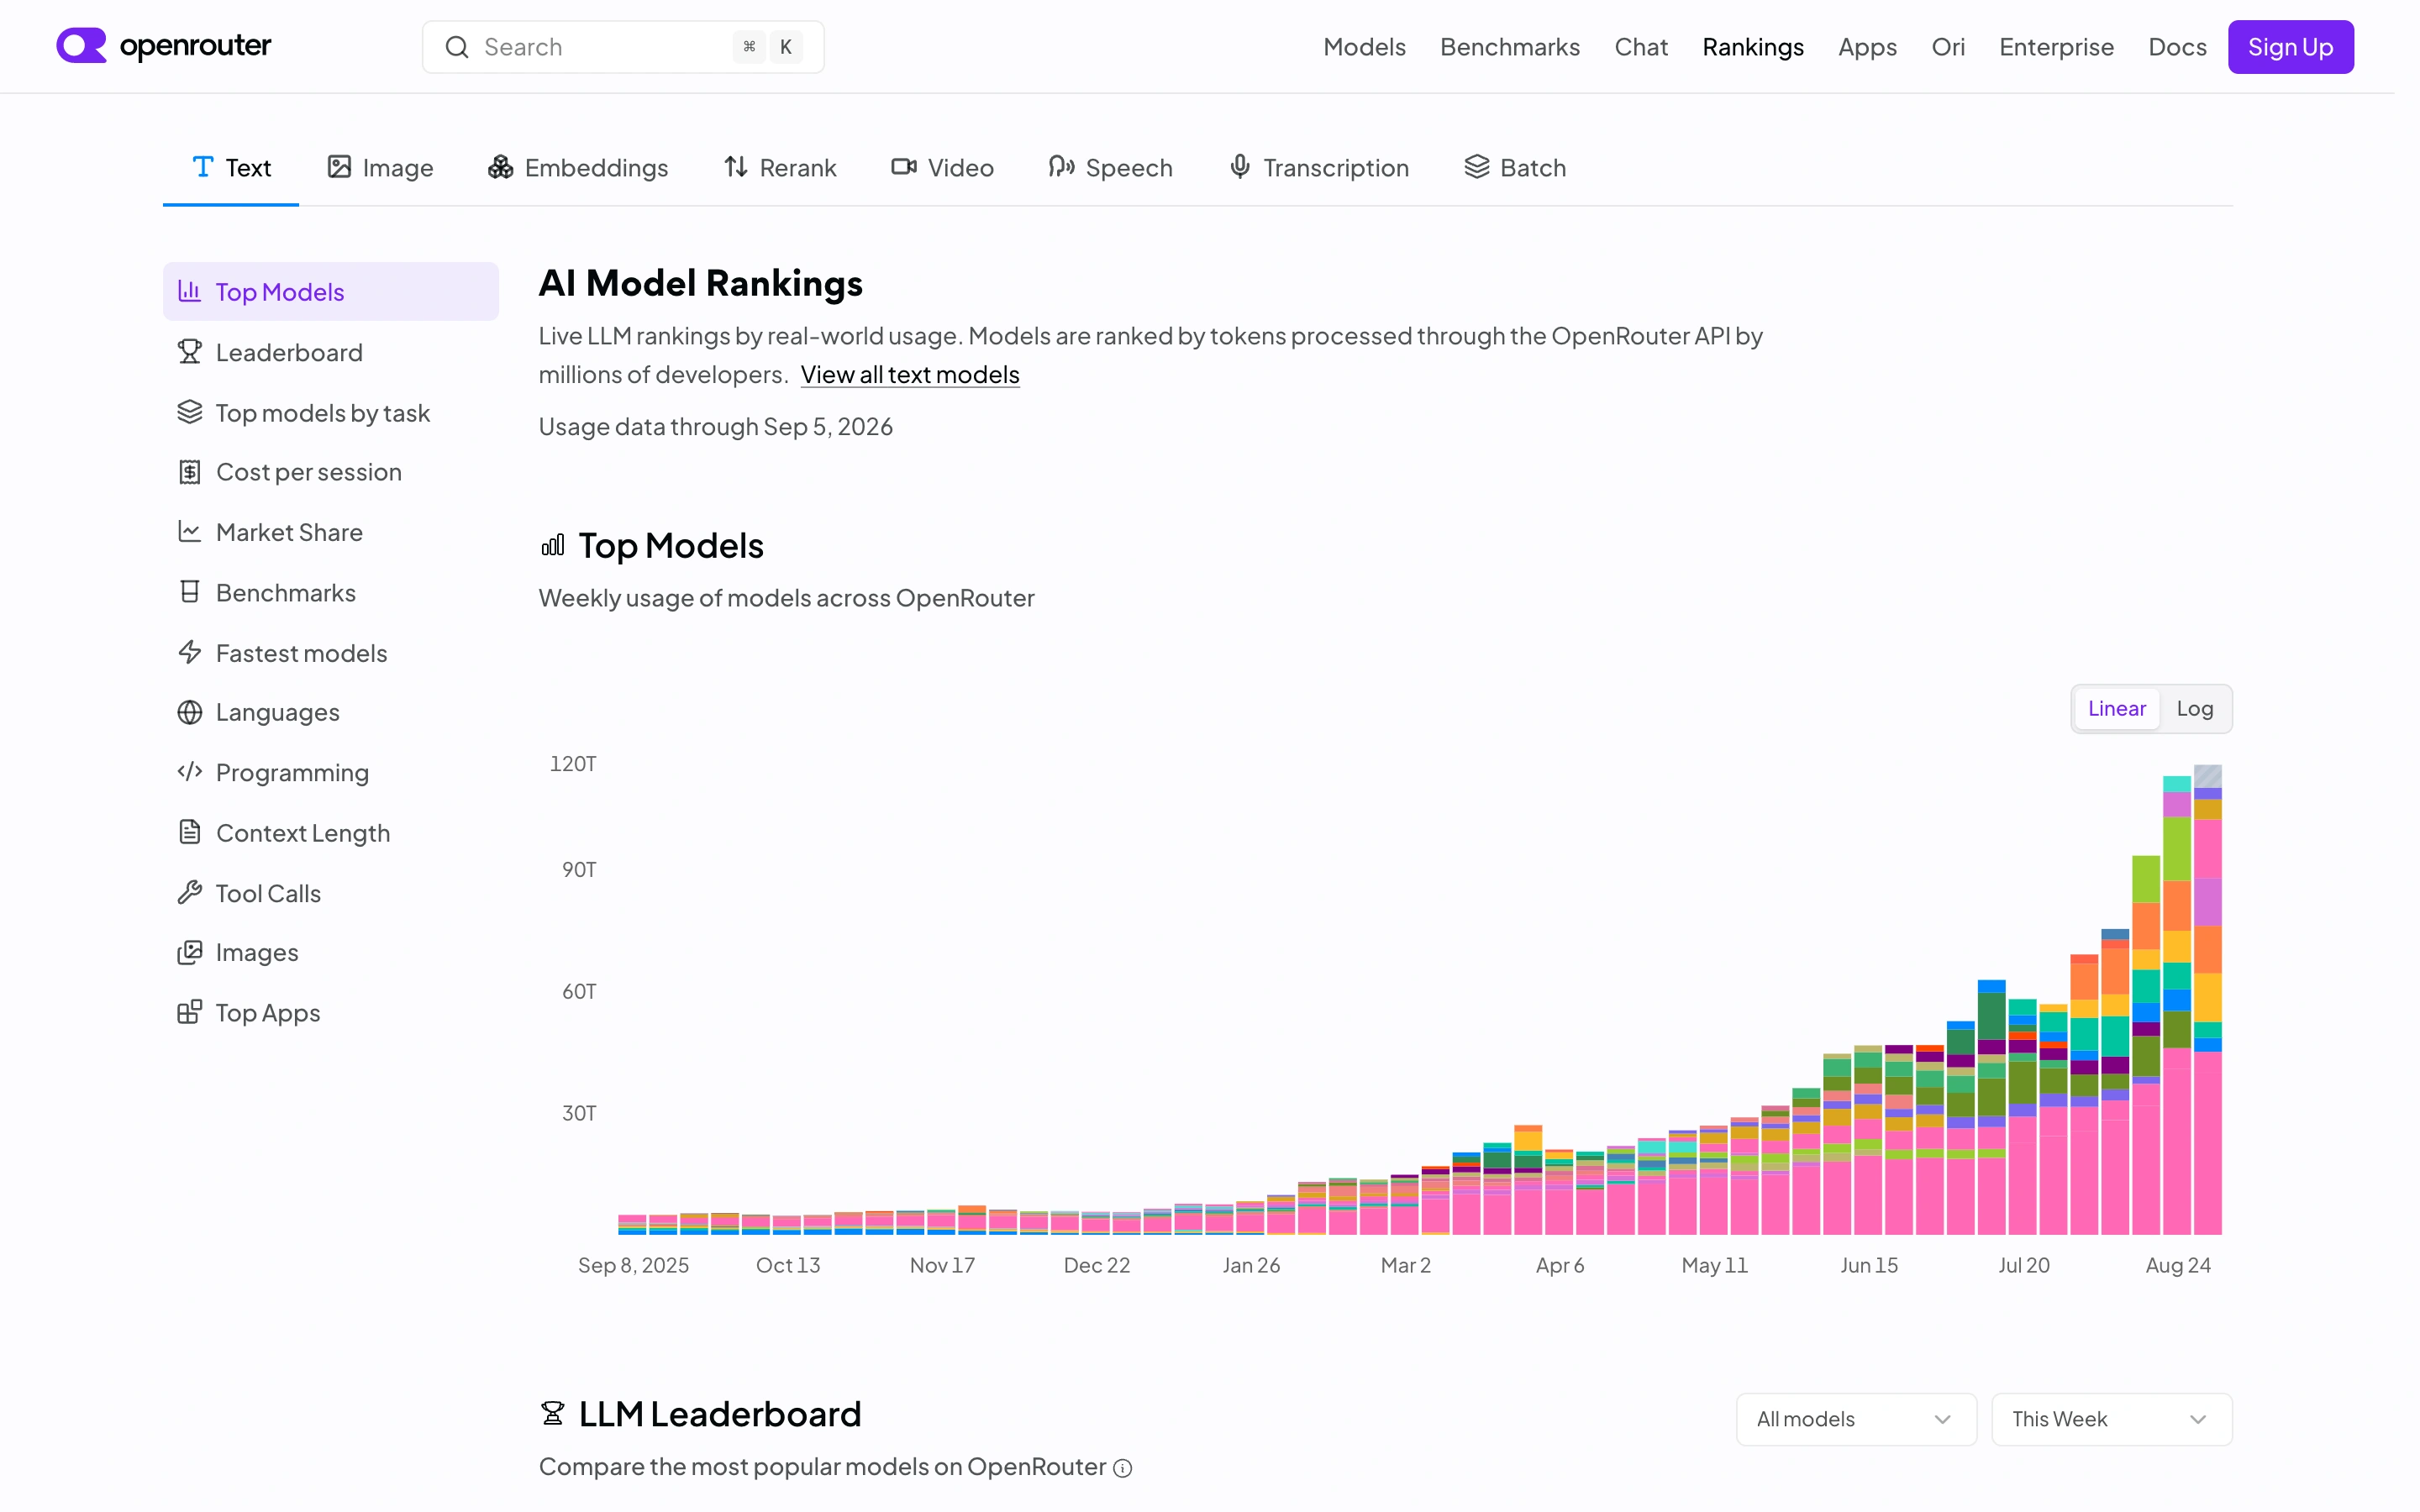Click the search magnifier icon

457,47
